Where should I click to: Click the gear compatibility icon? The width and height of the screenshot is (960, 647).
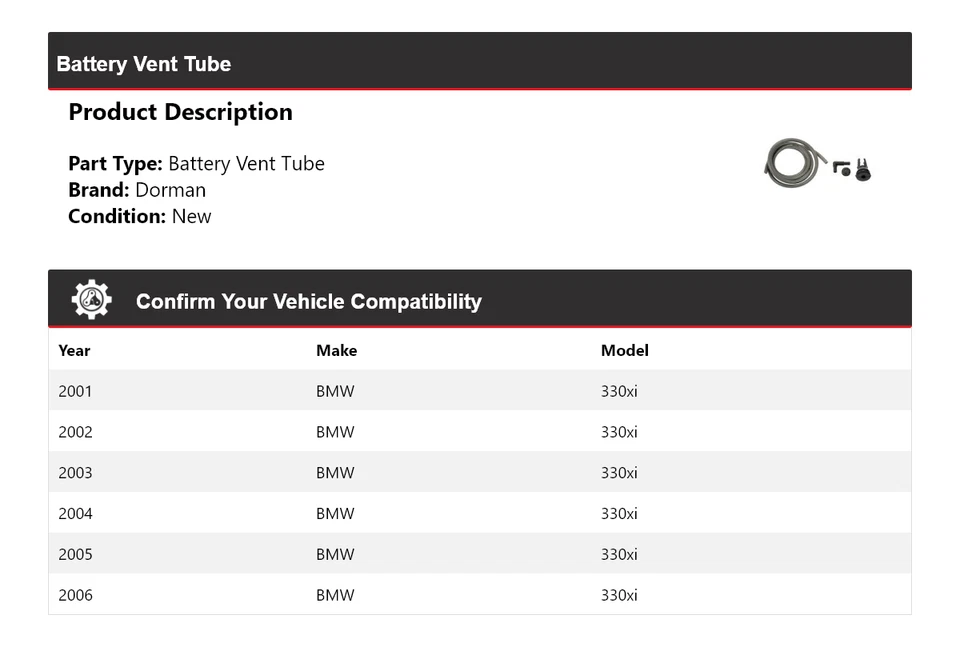pos(91,300)
